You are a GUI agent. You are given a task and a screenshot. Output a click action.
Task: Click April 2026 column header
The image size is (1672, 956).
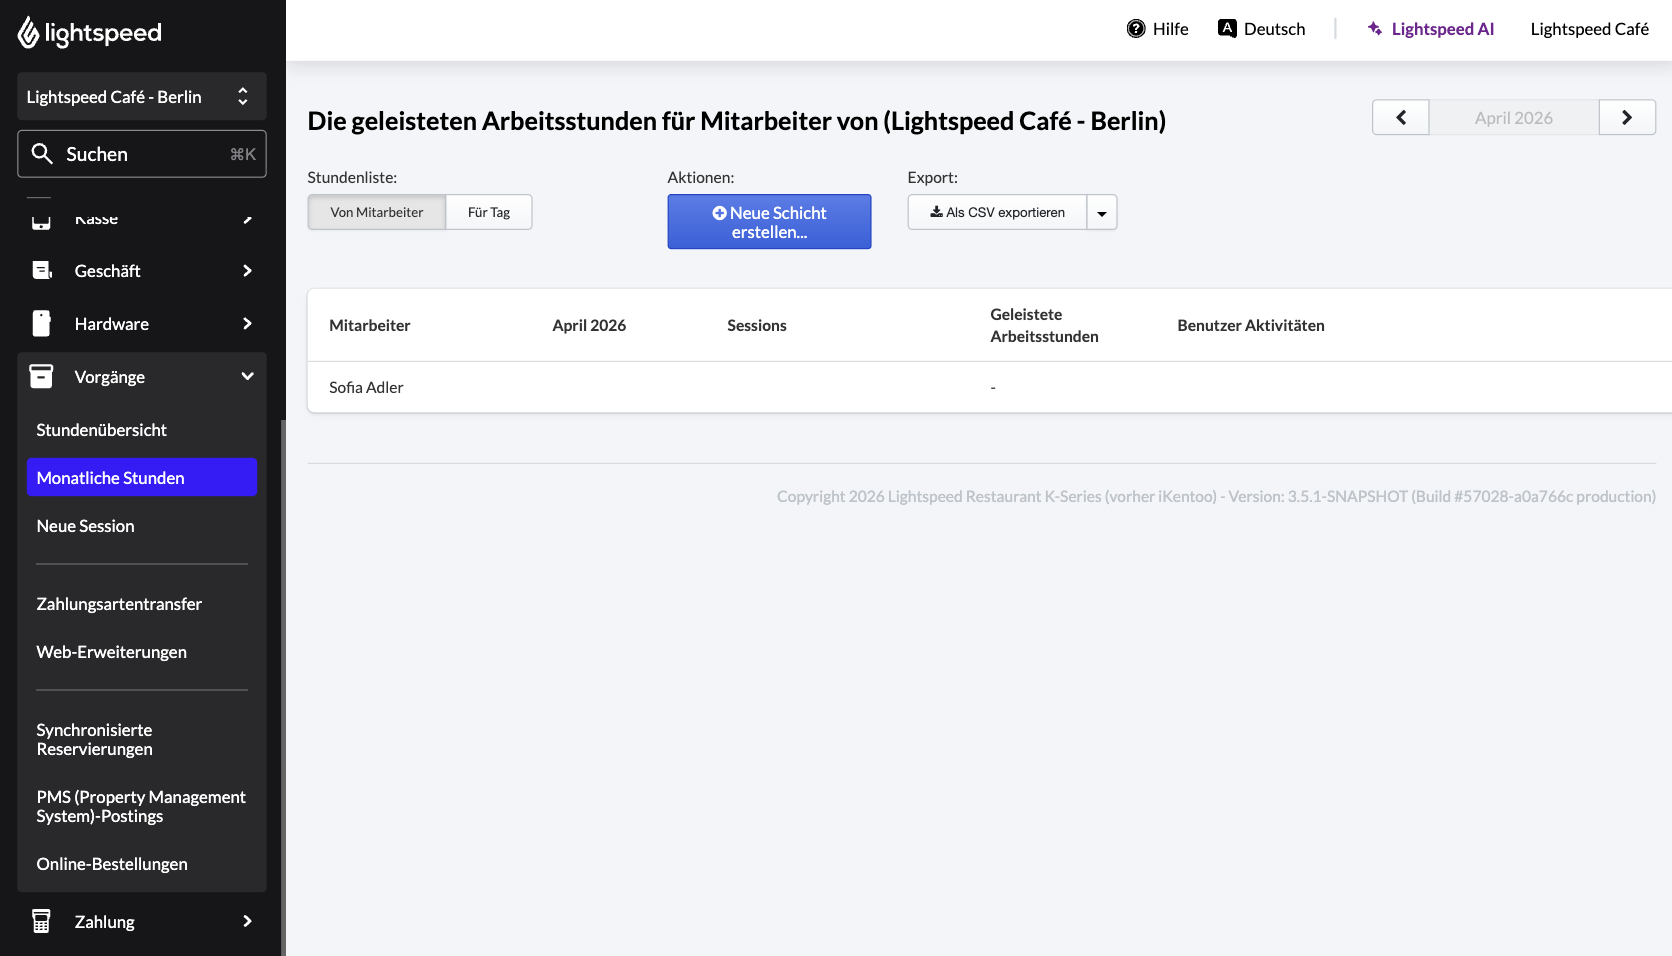coord(589,326)
